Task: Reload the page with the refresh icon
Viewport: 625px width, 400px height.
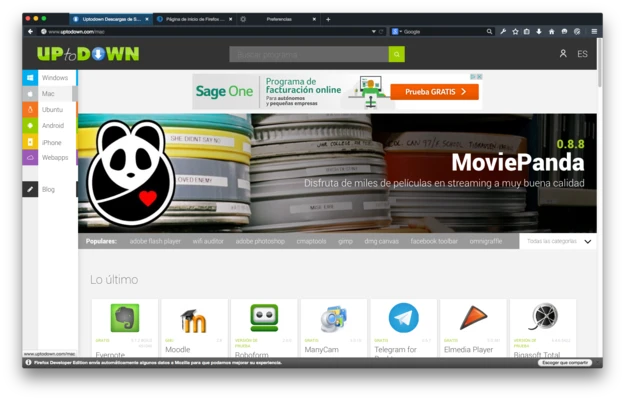Action: click(381, 31)
